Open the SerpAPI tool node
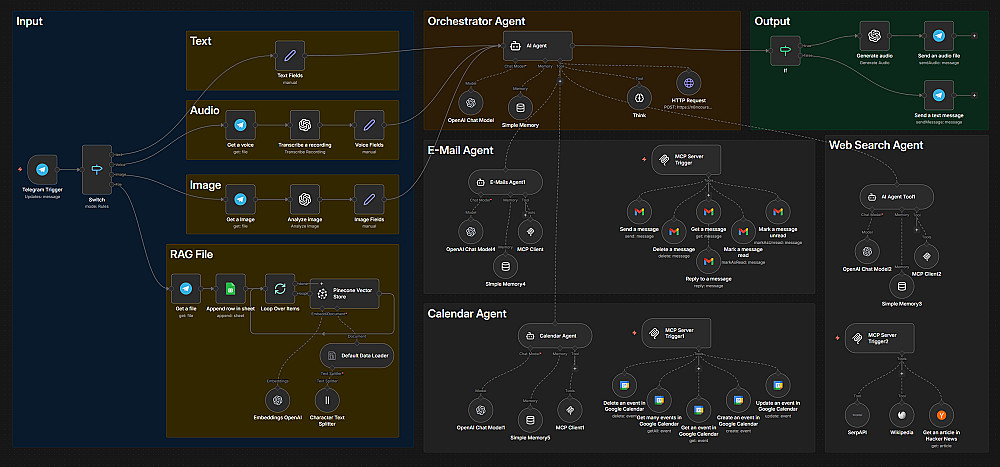Viewport: 1000px width, 467px height. pos(857,415)
